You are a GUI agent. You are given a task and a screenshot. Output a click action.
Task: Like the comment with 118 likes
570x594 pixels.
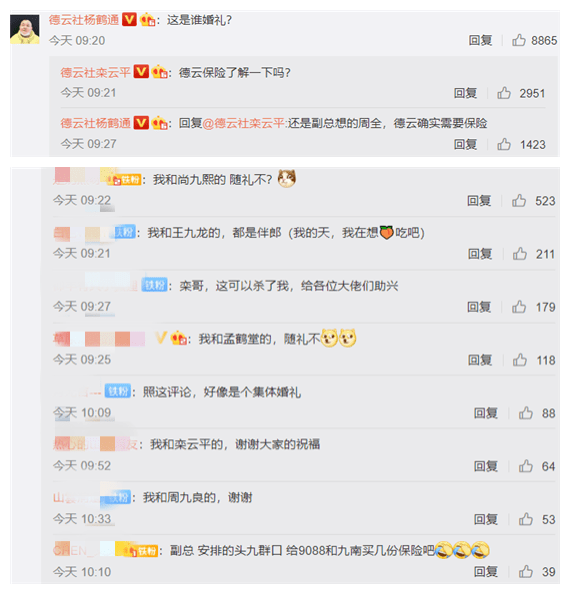tap(520, 360)
